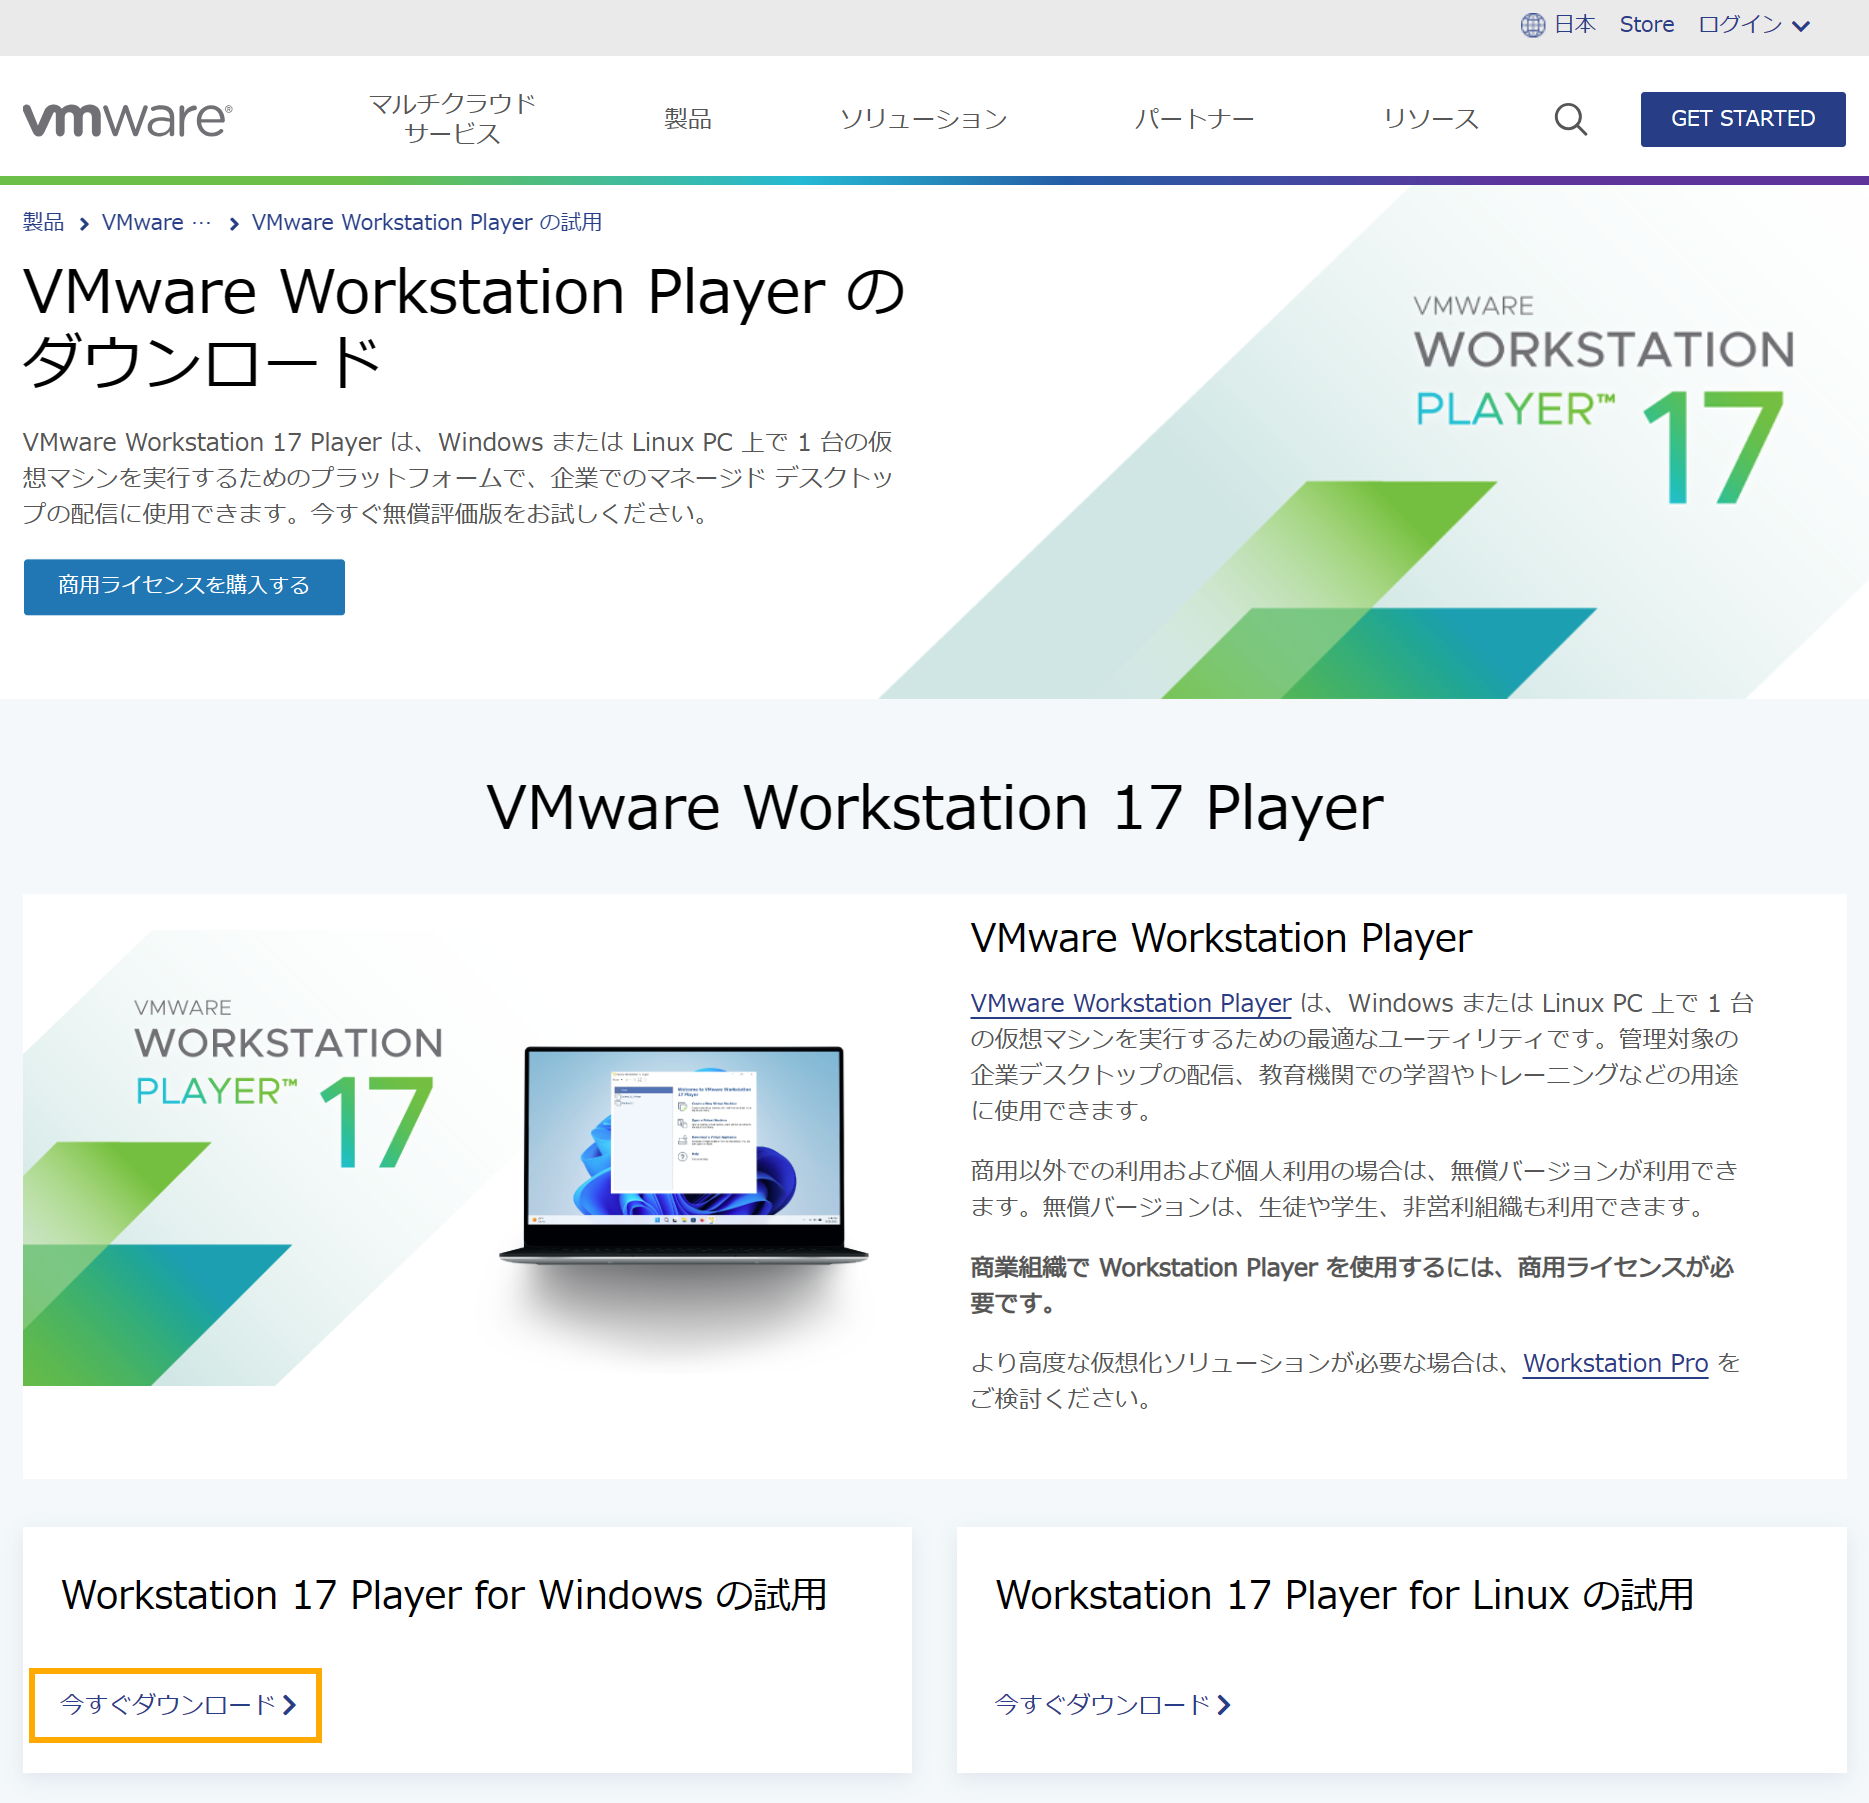Open the パートナー menu
The height and width of the screenshot is (1803, 1869).
tap(1194, 119)
